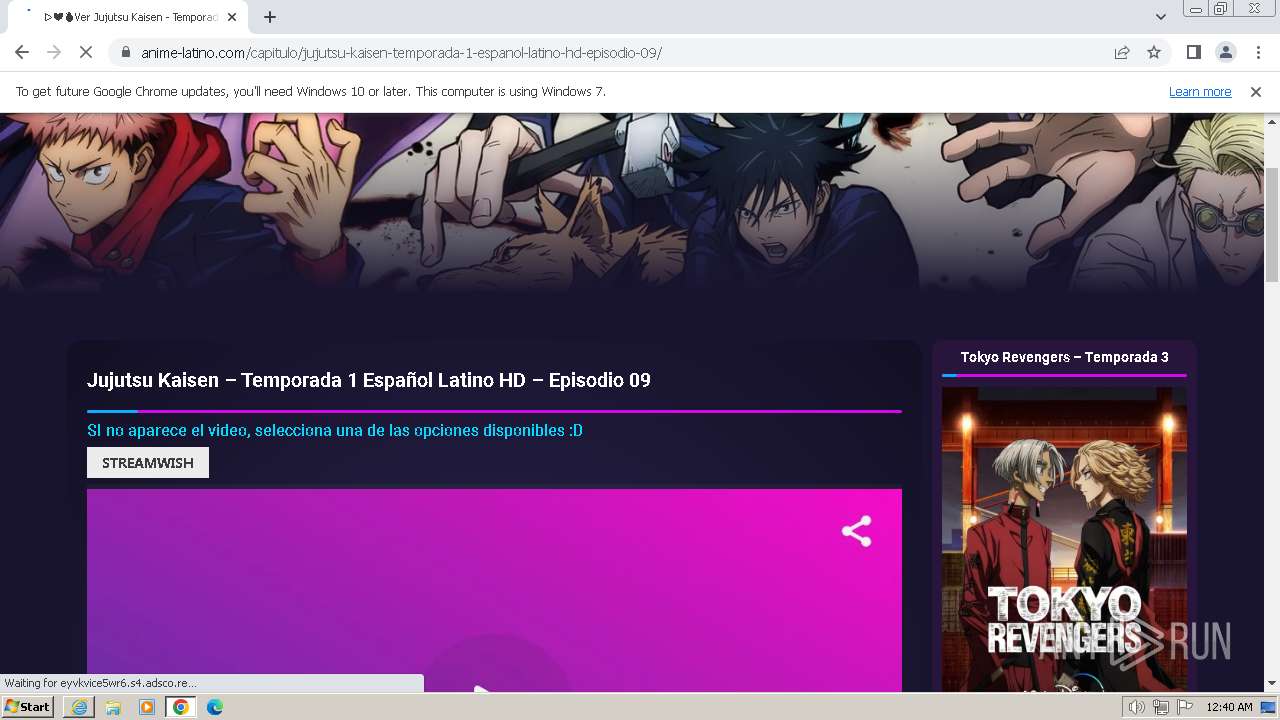1280x720 pixels.
Task: Open network status tray icon
Action: coord(1160,707)
